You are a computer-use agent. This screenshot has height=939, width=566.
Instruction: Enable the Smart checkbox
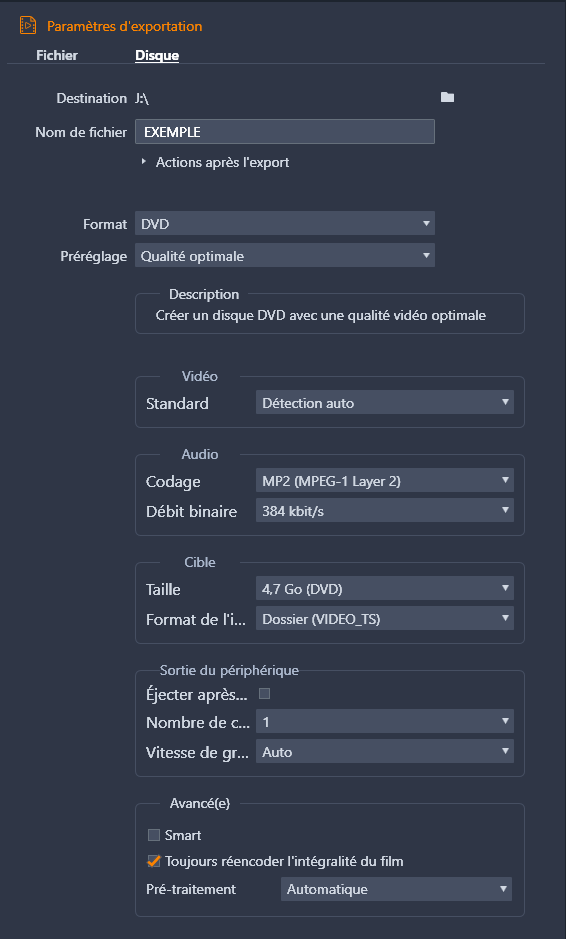[154, 835]
